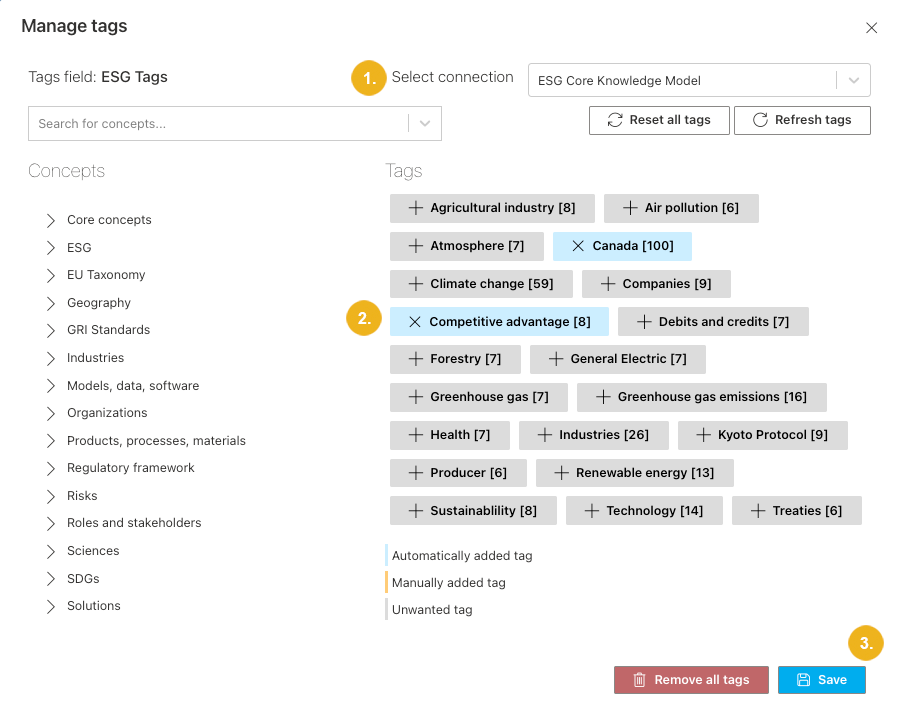Click Remove all tags button

point(691,680)
